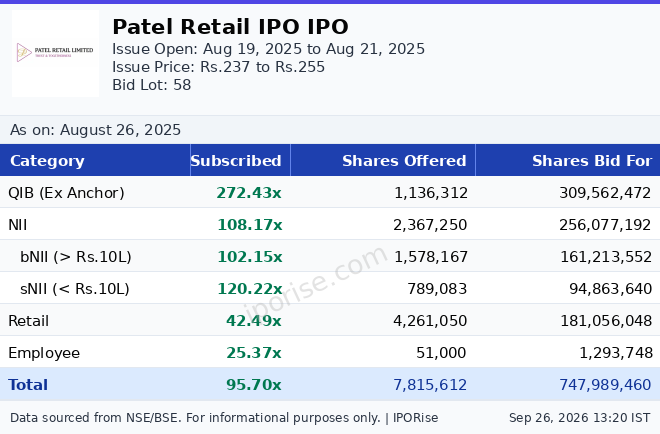Select the Total row label
Viewport: 660px width, 434px height.
coord(28,385)
